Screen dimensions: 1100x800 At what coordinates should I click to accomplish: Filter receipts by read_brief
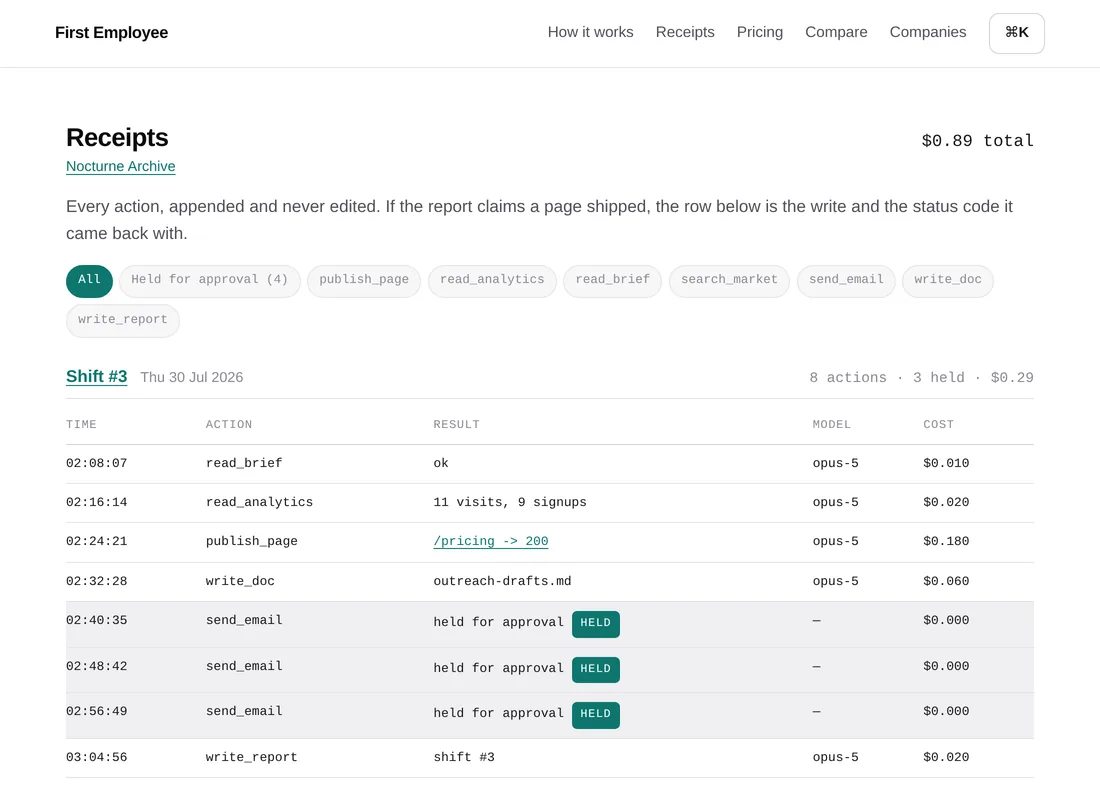point(612,281)
